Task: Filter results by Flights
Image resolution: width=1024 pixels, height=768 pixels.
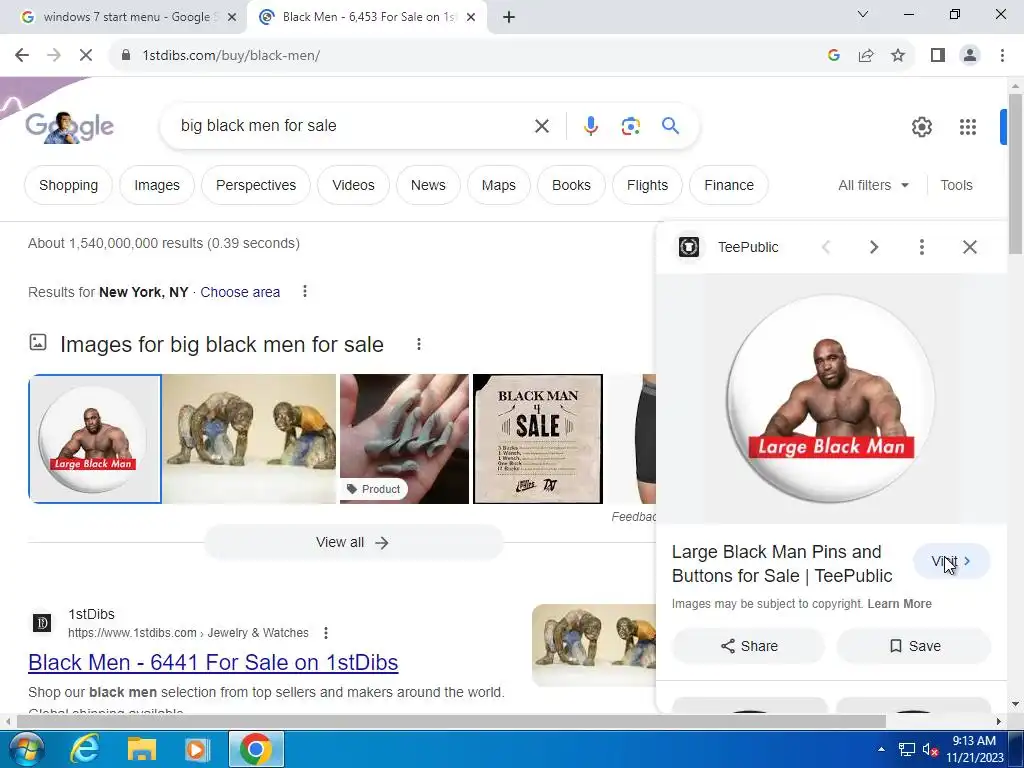Action: pos(647,185)
